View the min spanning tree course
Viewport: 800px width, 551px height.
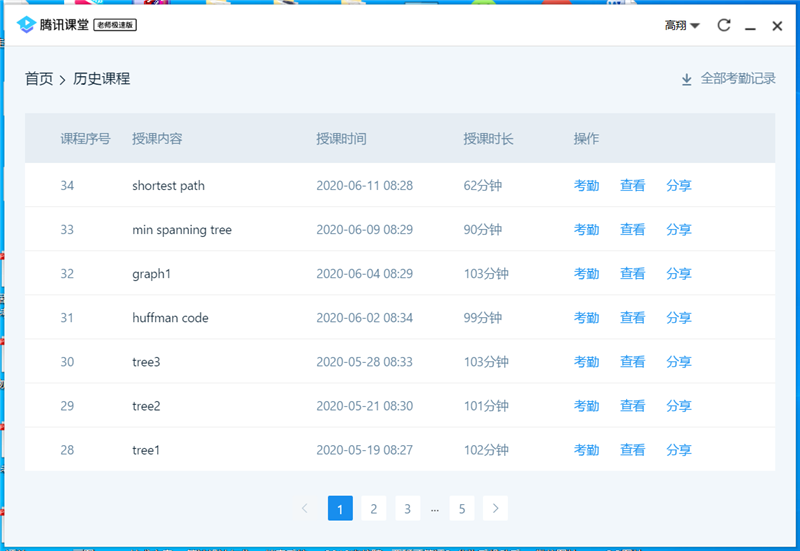click(632, 230)
